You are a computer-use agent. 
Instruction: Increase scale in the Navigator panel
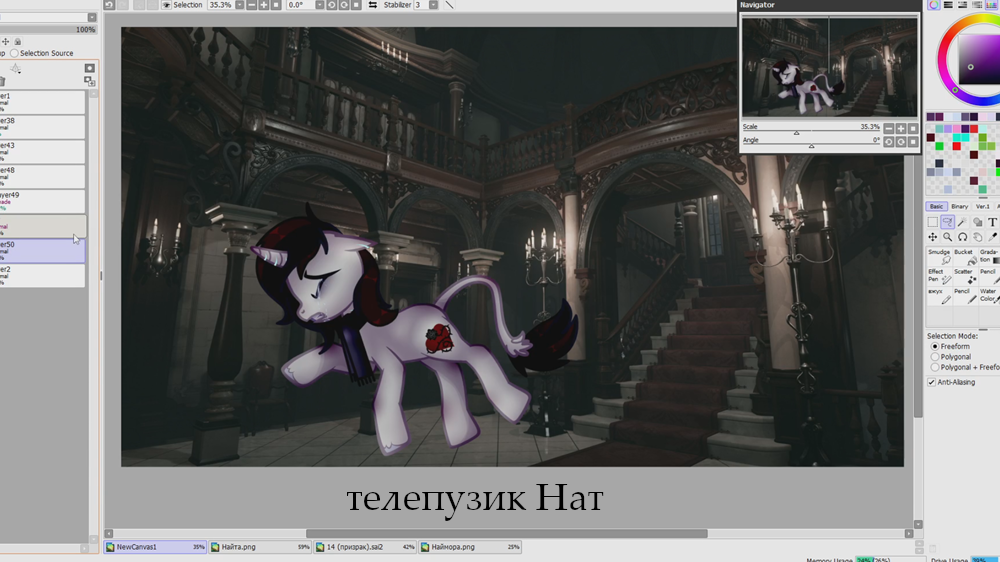click(901, 128)
